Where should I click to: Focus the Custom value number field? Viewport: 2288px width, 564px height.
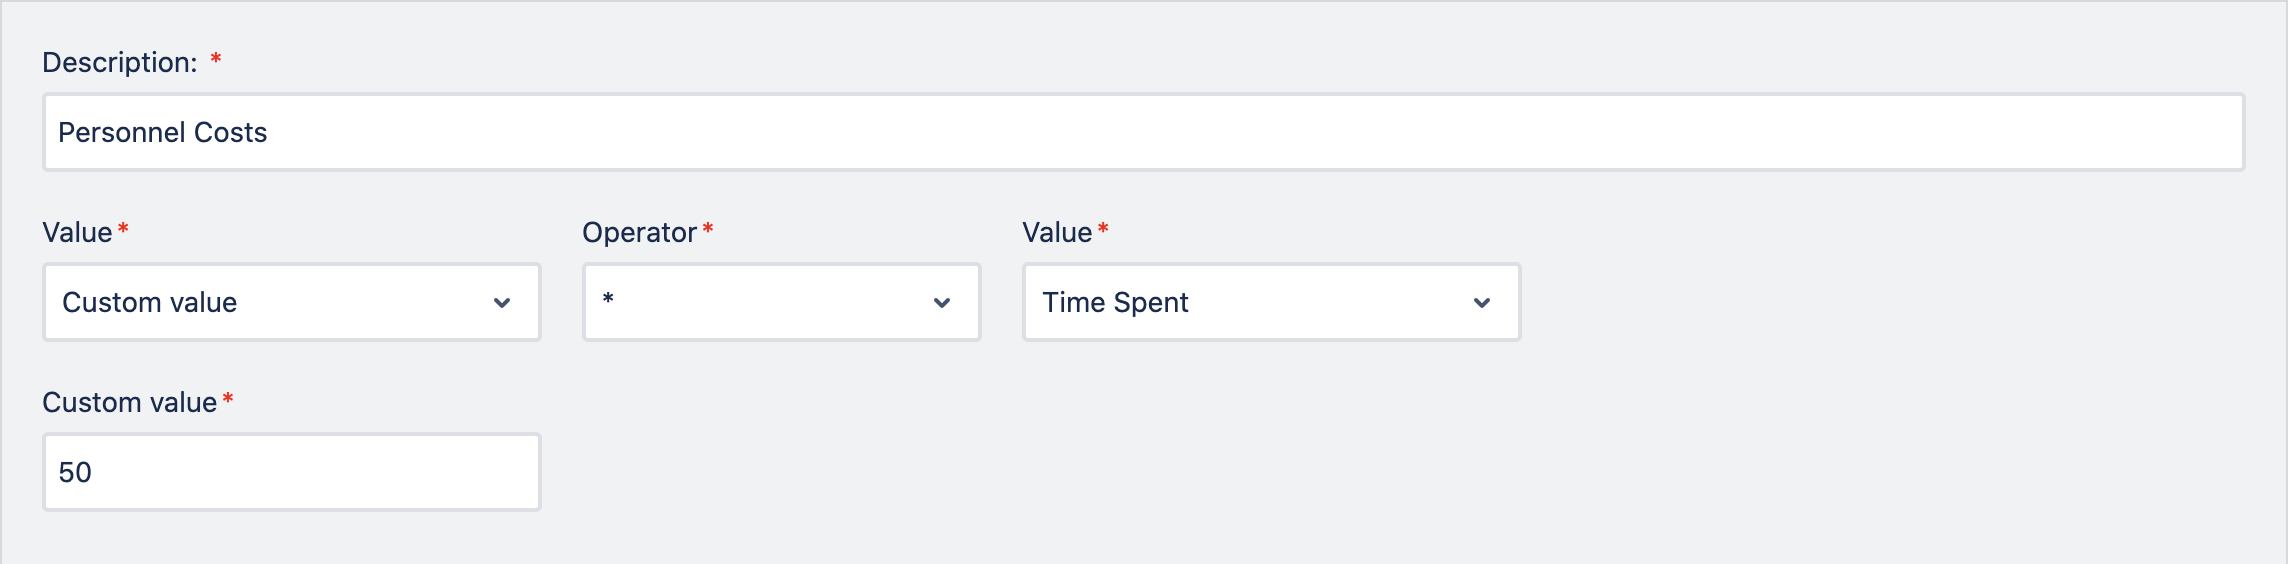pyautogui.click(x=291, y=472)
